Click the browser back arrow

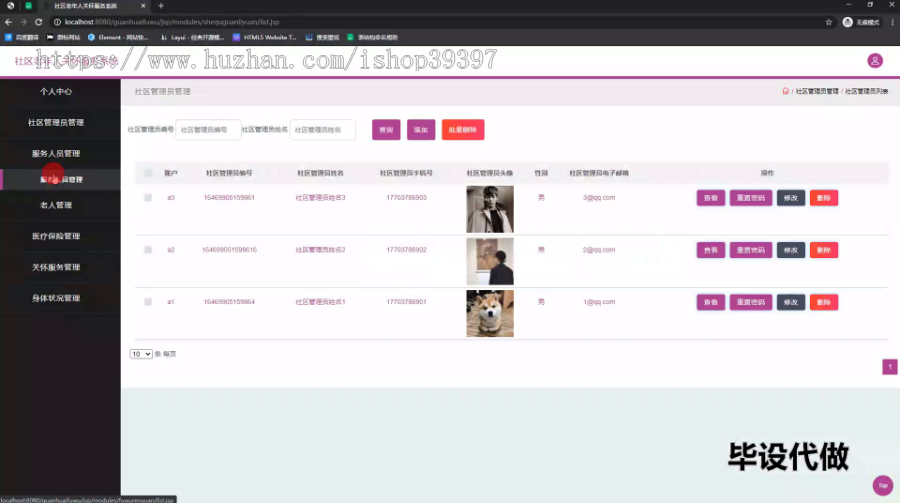click(x=8, y=22)
